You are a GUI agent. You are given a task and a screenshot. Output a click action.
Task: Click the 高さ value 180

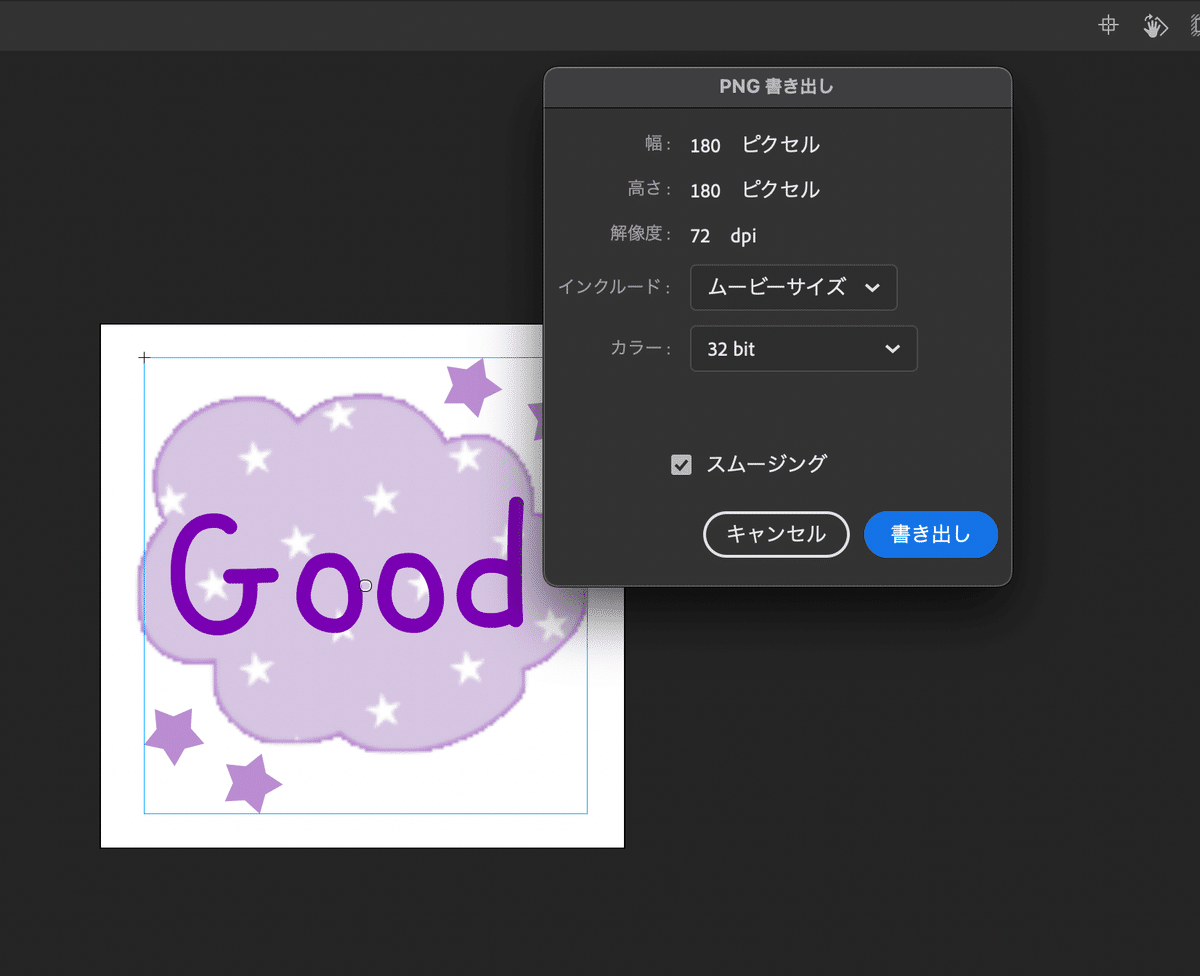tap(705, 191)
